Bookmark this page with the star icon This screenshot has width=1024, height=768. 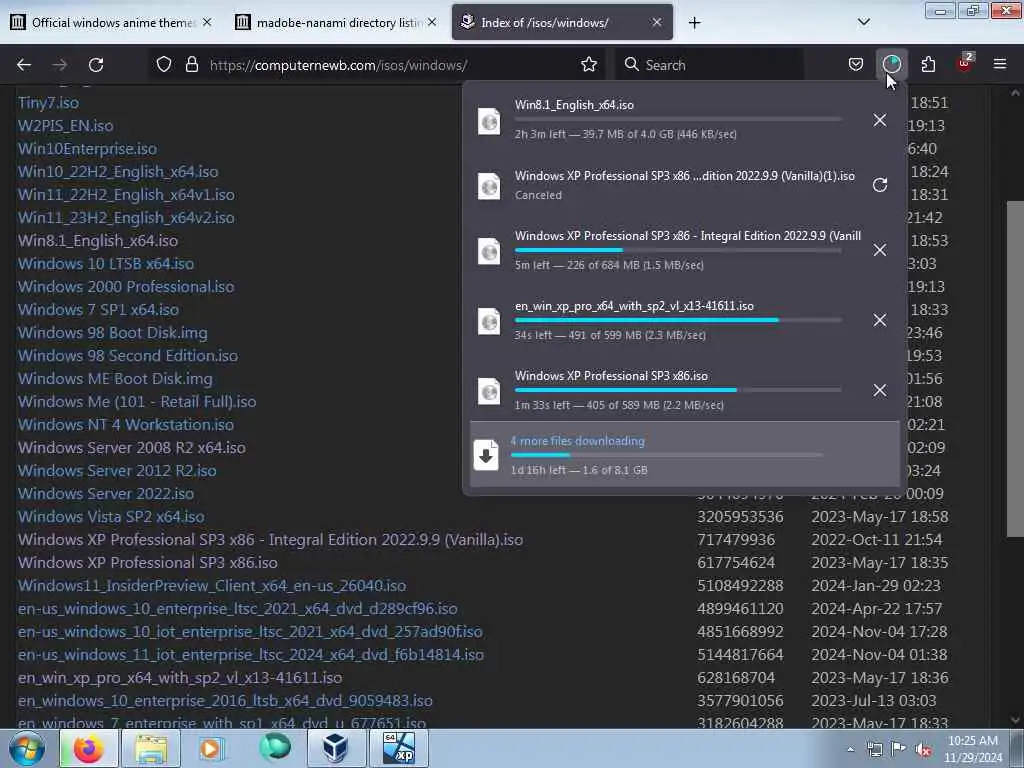point(589,65)
